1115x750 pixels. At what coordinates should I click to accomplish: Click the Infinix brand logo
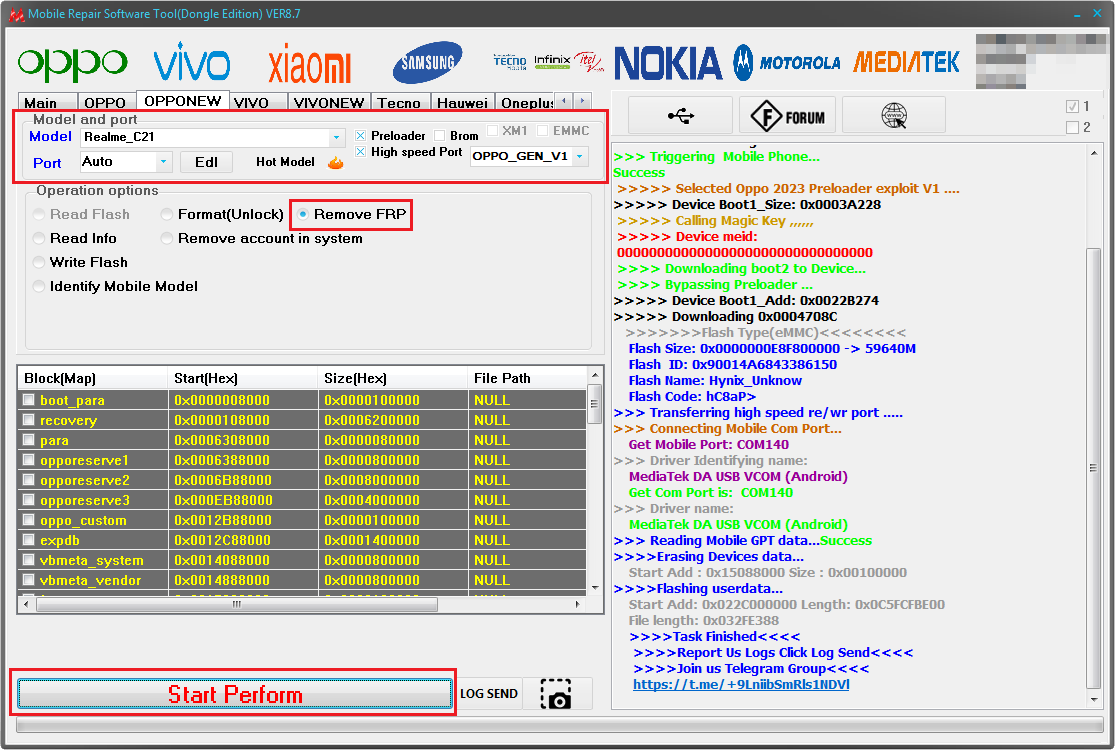point(553,61)
